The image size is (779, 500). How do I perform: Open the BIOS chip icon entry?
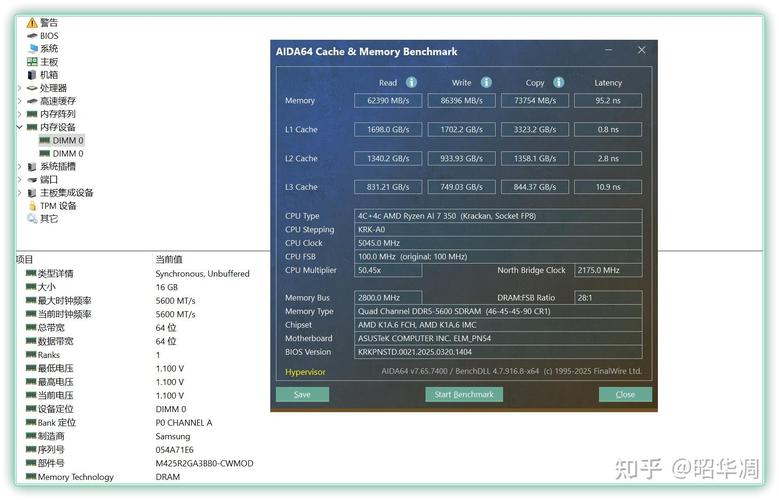(x=33, y=35)
